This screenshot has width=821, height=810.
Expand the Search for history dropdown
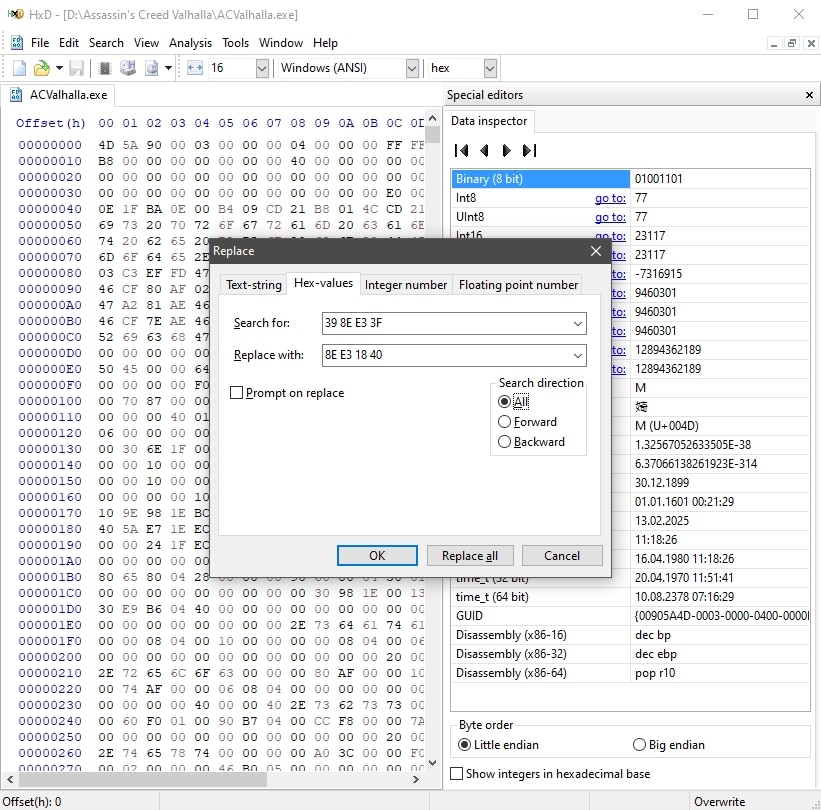578,324
